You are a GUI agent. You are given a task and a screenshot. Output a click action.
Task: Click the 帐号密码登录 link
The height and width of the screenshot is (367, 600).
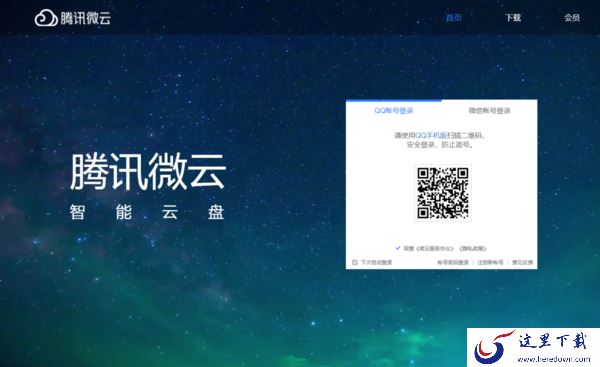(453, 262)
